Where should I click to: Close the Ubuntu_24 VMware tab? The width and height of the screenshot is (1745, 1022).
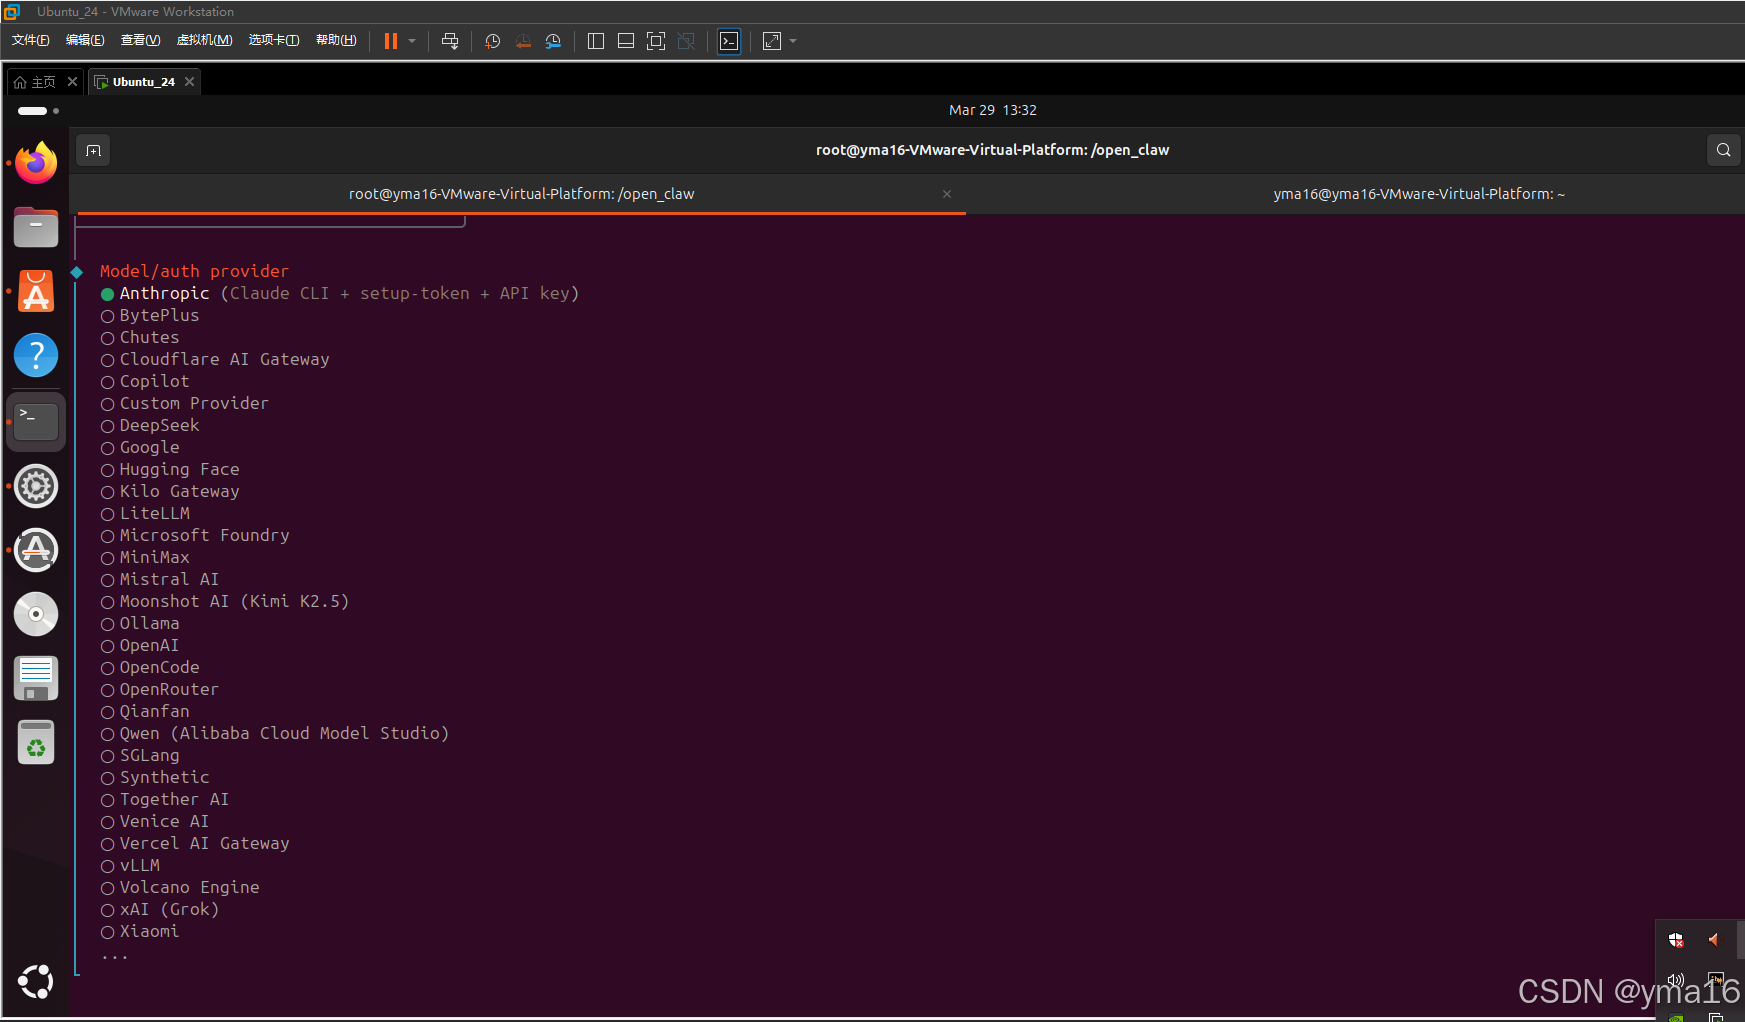(189, 82)
